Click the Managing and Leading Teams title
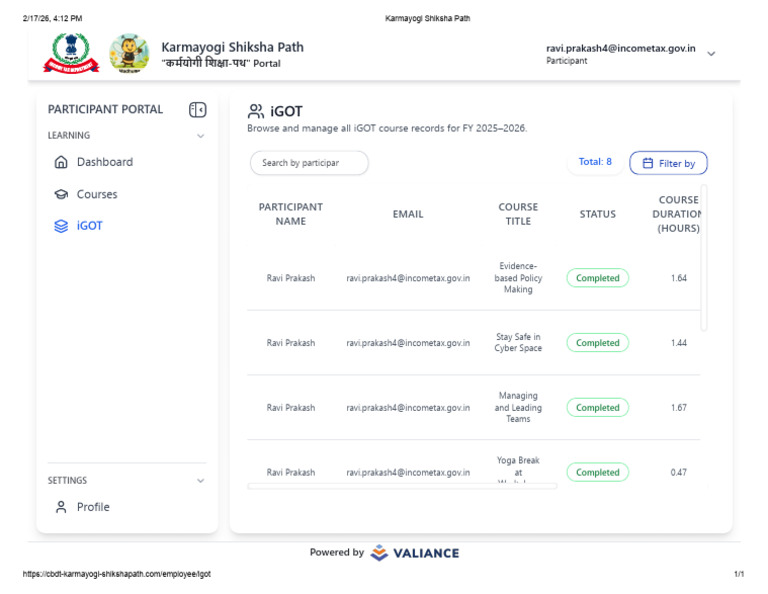The height and width of the screenshot is (594, 768). coord(518,407)
